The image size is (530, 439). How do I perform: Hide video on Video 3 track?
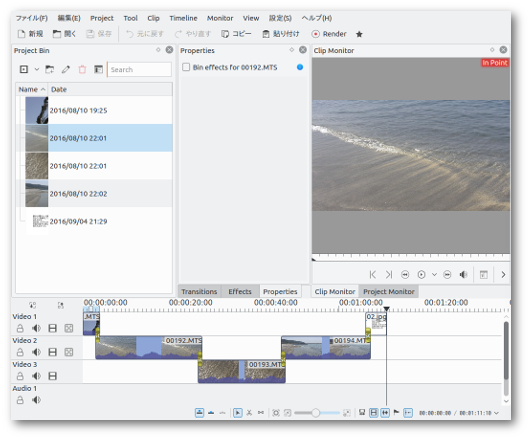pyautogui.click(x=52, y=376)
